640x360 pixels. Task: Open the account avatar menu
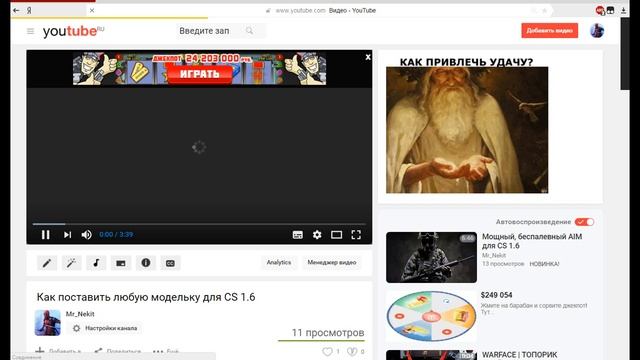[597, 31]
